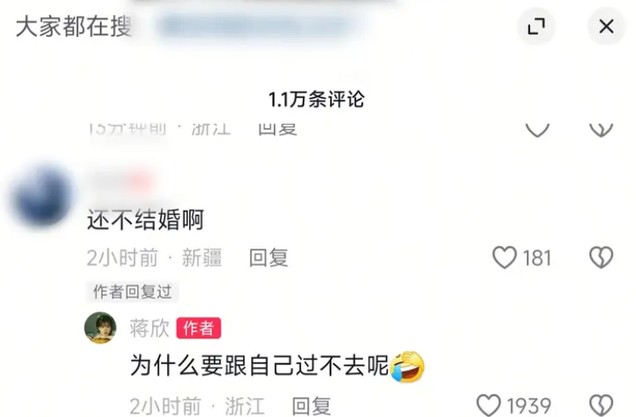Tap the laughing-crying emoji in the reply
Screen dimensions: 636x417
[407, 366]
